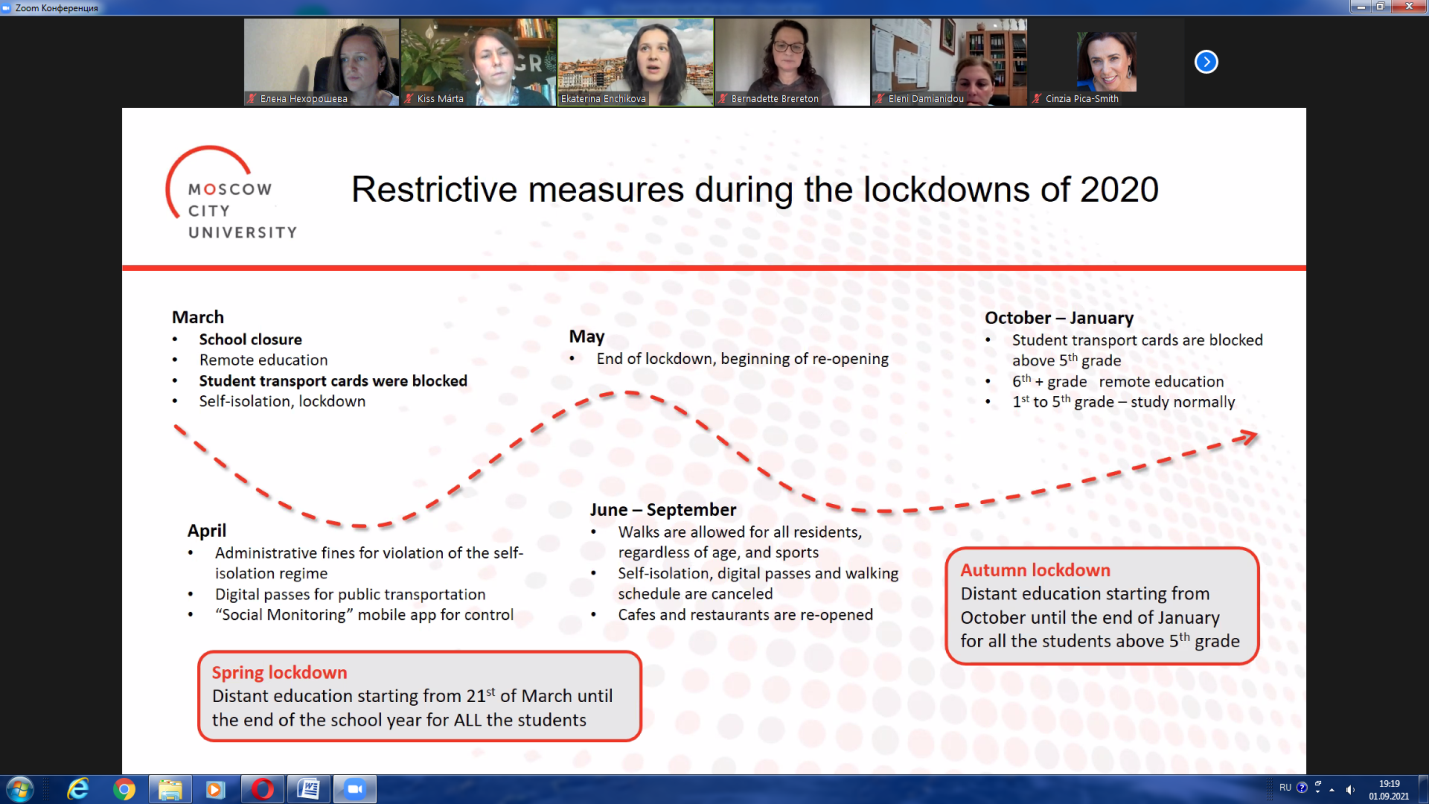Open the volume speaker icon in tray
This screenshot has height=804, width=1429.
pyautogui.click(x=1350, y=789)
